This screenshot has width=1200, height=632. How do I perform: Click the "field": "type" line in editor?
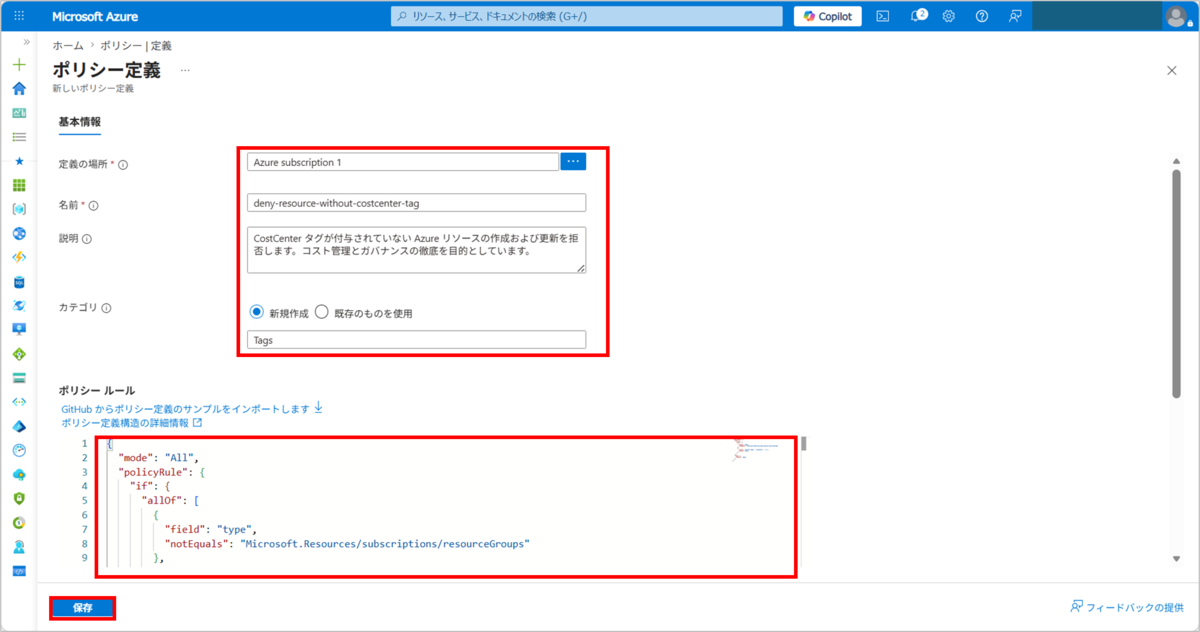[x=210, y=529]
